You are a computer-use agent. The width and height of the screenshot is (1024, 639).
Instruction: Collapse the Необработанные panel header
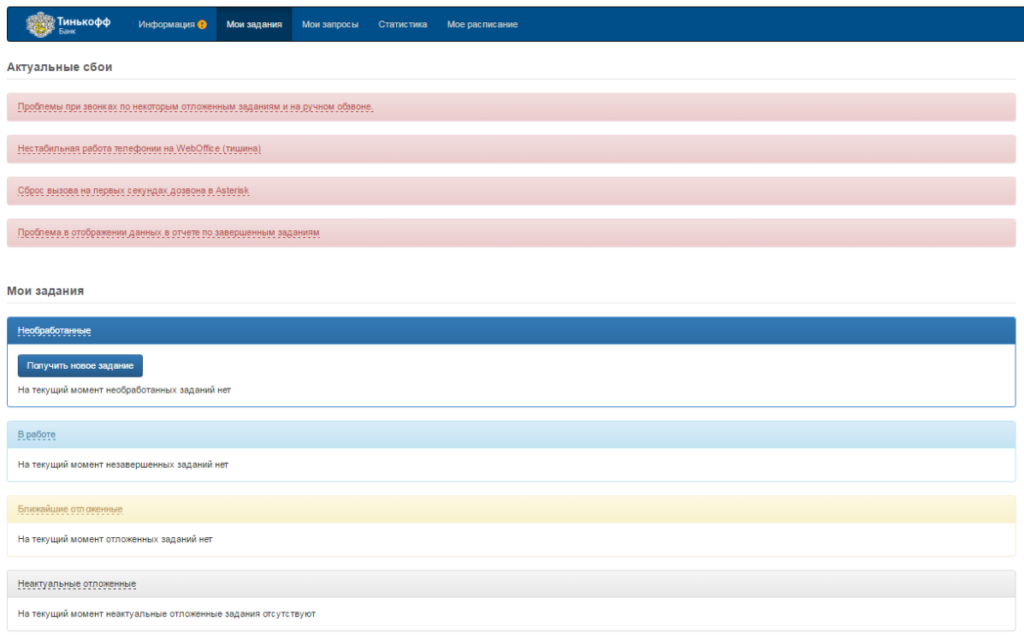click(x=54, y=330)
